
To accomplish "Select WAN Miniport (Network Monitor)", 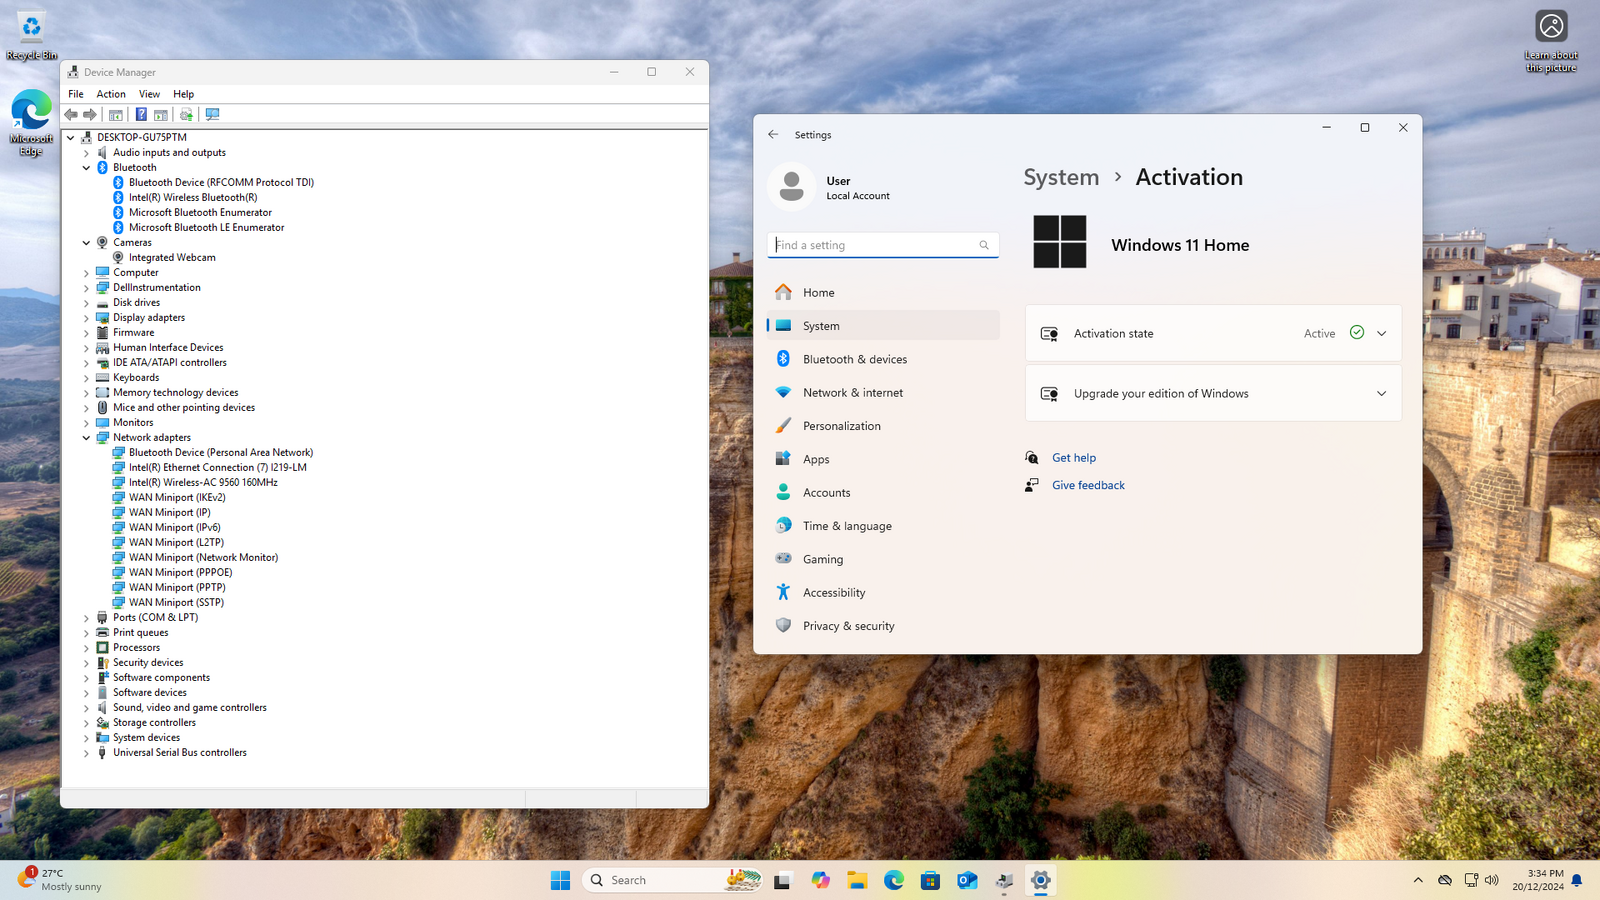I will (x=203, y=557).
